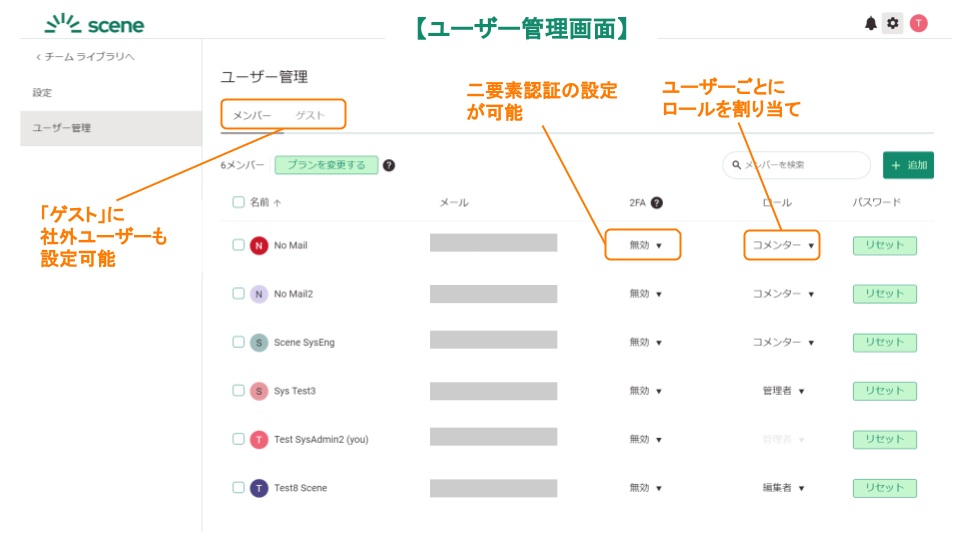This screenshot has width=960, height=540.
Task: Click the scene logo
Action: point(94,24)
